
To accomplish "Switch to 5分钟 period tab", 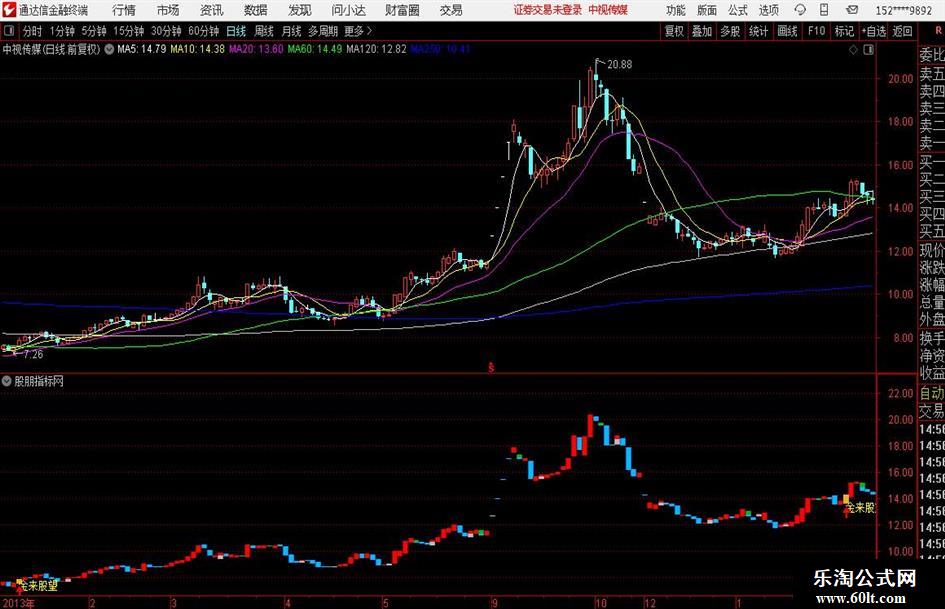I will (93, 31).
